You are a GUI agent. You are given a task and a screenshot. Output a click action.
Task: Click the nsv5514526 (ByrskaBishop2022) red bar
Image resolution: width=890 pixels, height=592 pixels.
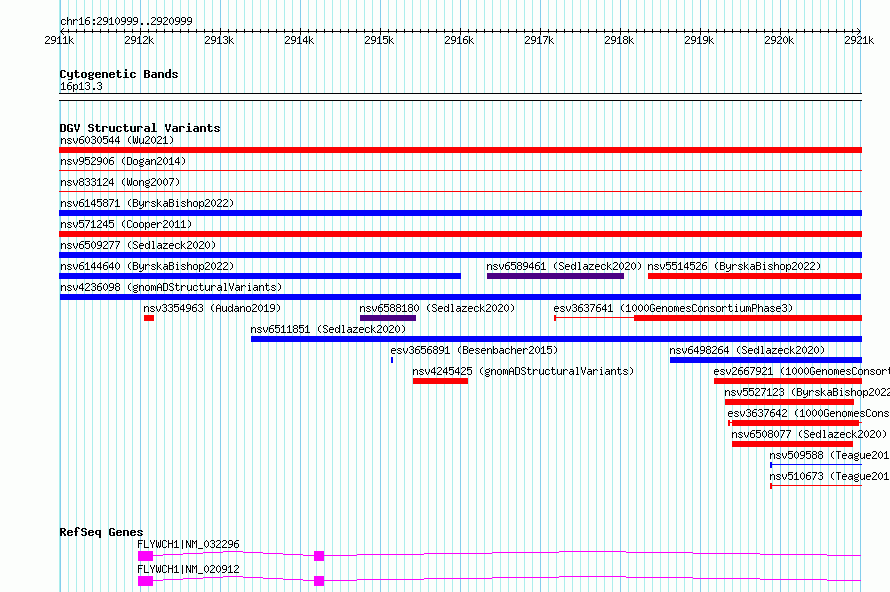click(x=754, y=276)
